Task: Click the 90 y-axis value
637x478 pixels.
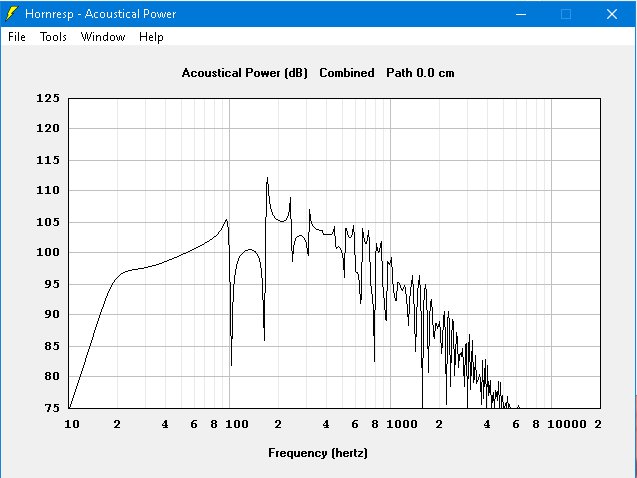Action: point(52,314)
